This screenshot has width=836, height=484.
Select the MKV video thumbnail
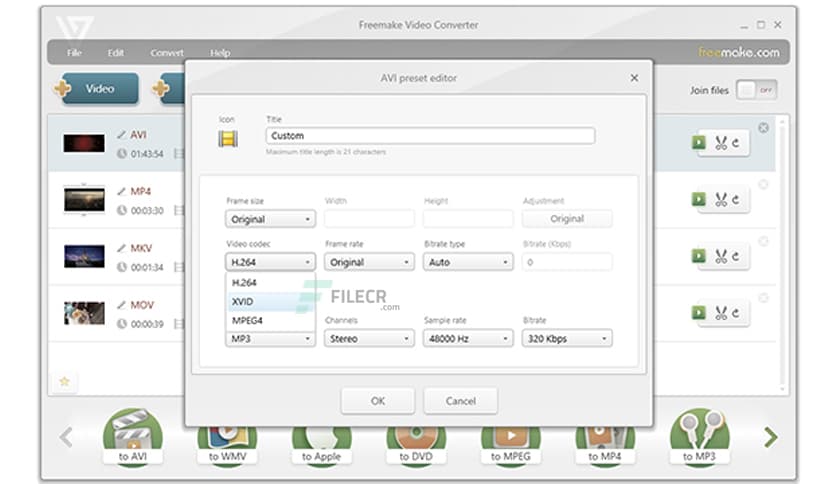coord(84,256)
